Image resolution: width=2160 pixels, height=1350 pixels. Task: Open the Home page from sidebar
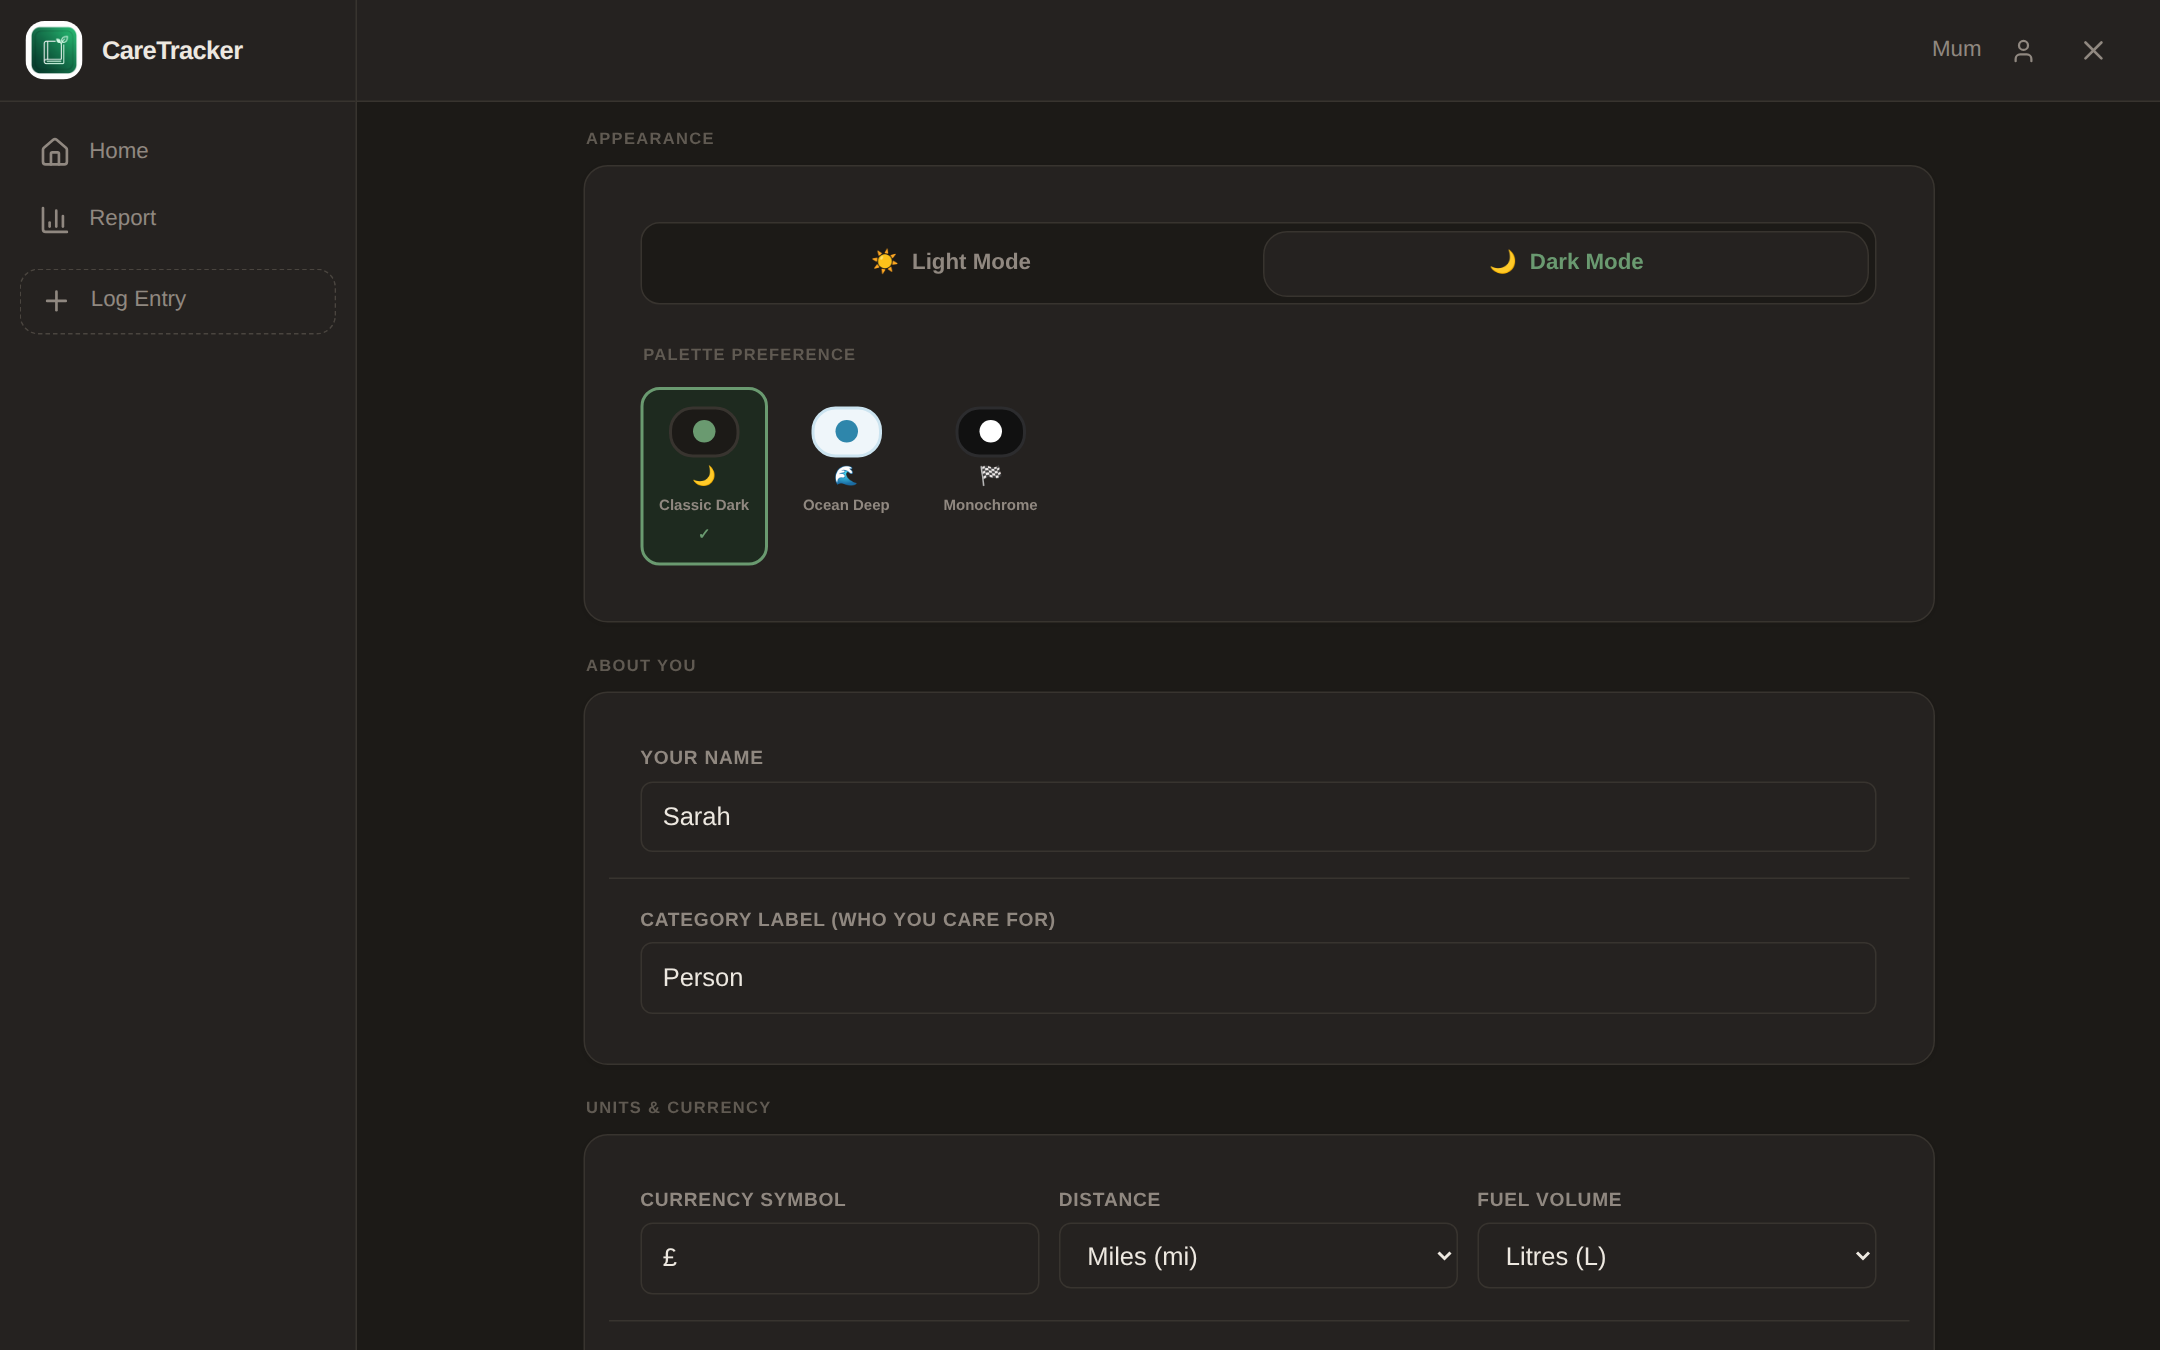[178, 151]
